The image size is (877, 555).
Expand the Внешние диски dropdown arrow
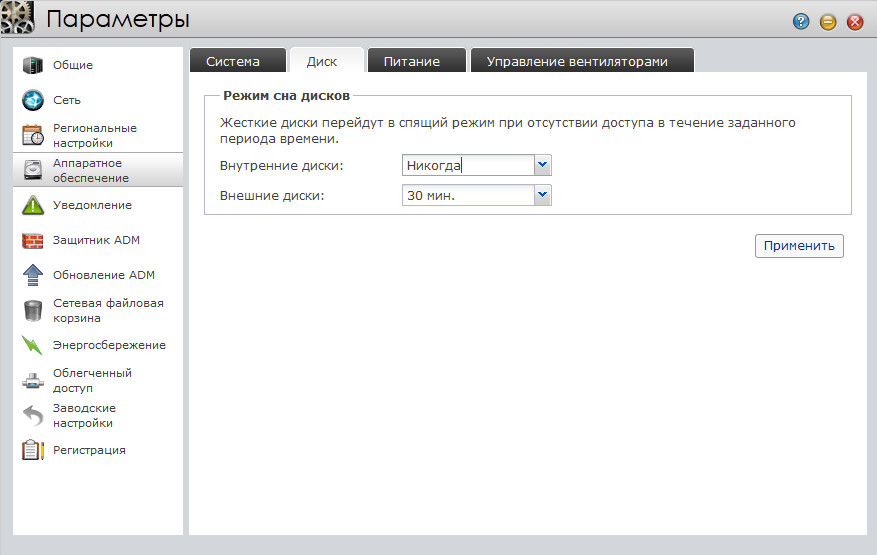(x=542, y=195)
